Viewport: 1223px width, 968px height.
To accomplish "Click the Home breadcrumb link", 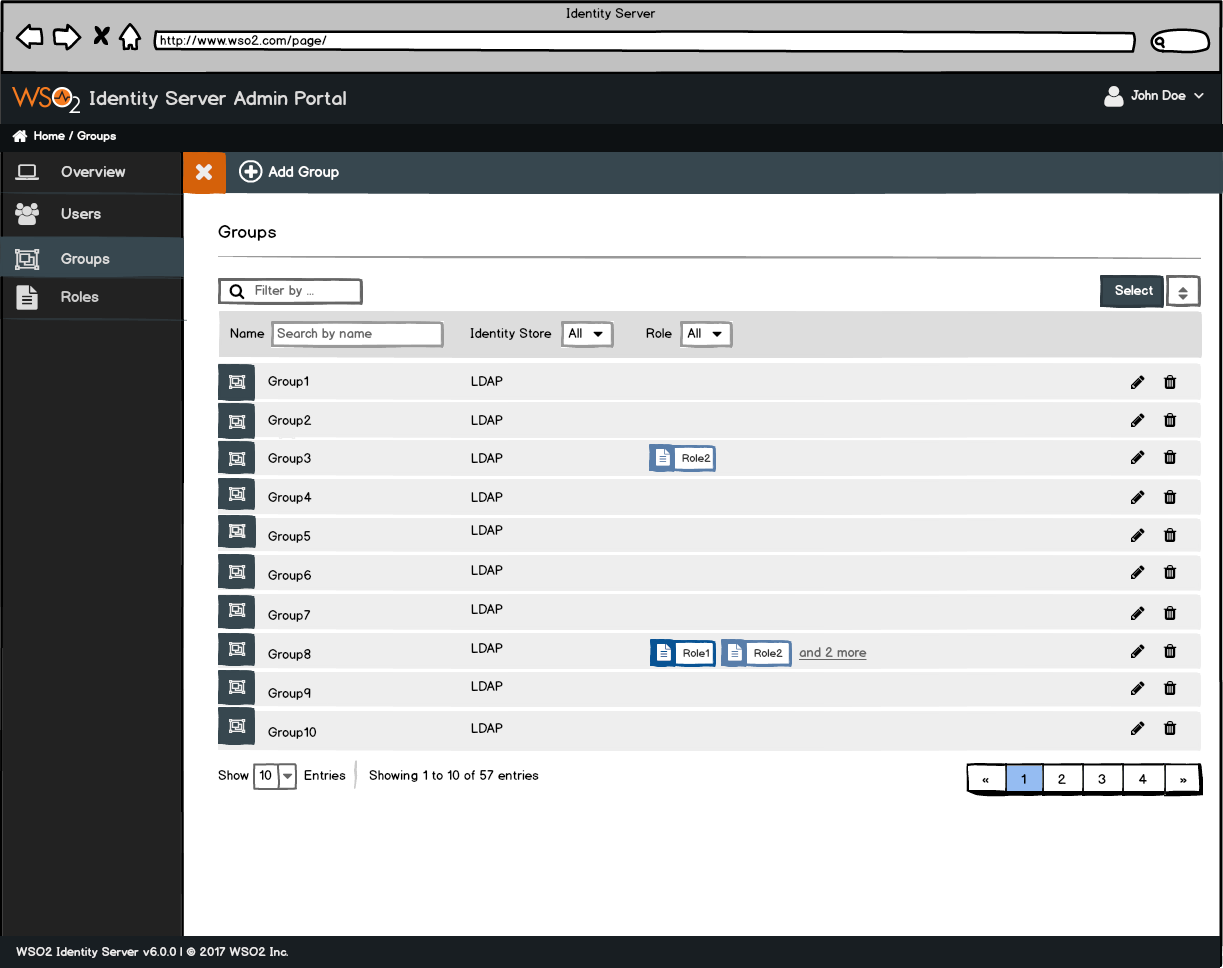I will (39, 136).
